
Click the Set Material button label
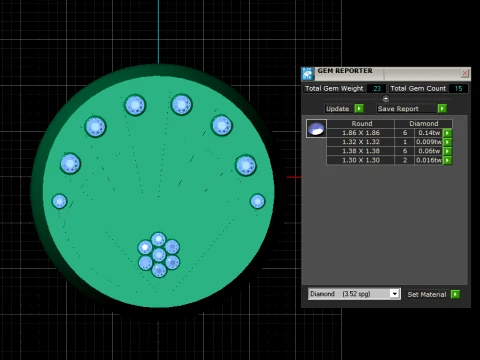427,294
